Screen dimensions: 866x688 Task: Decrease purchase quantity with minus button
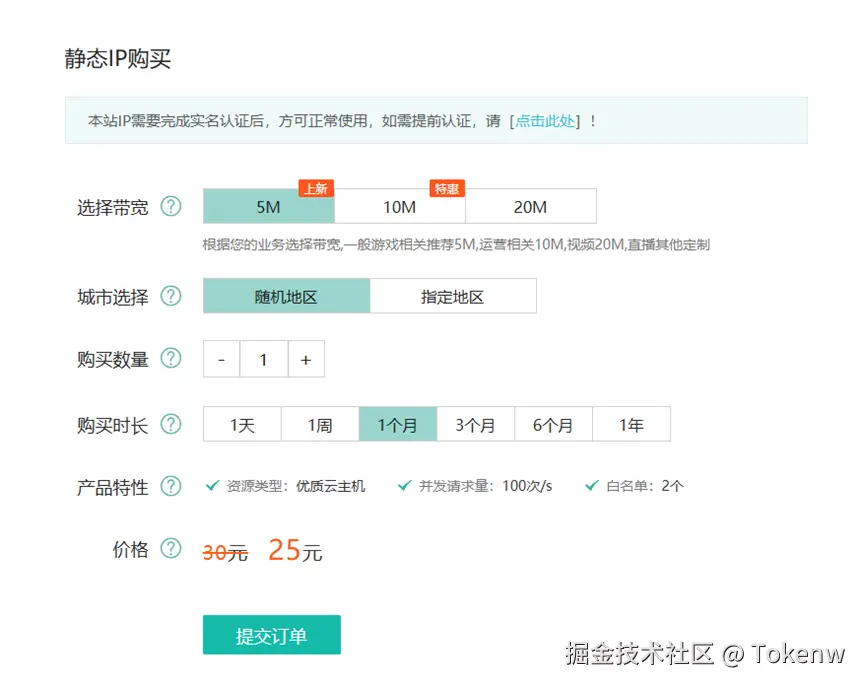click(x=221, y=359)
